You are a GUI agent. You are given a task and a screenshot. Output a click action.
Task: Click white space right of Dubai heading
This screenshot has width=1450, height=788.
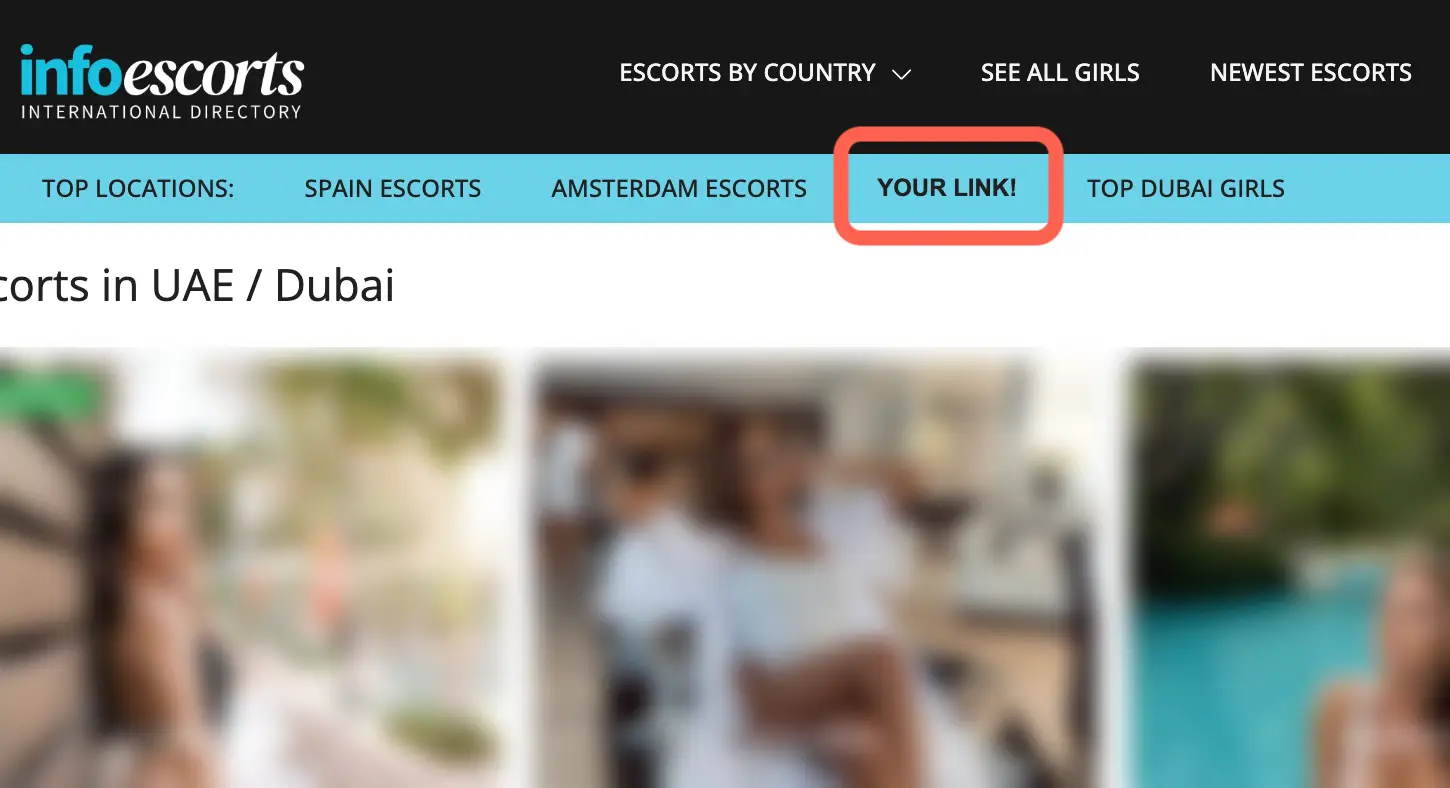pos(920,286)
